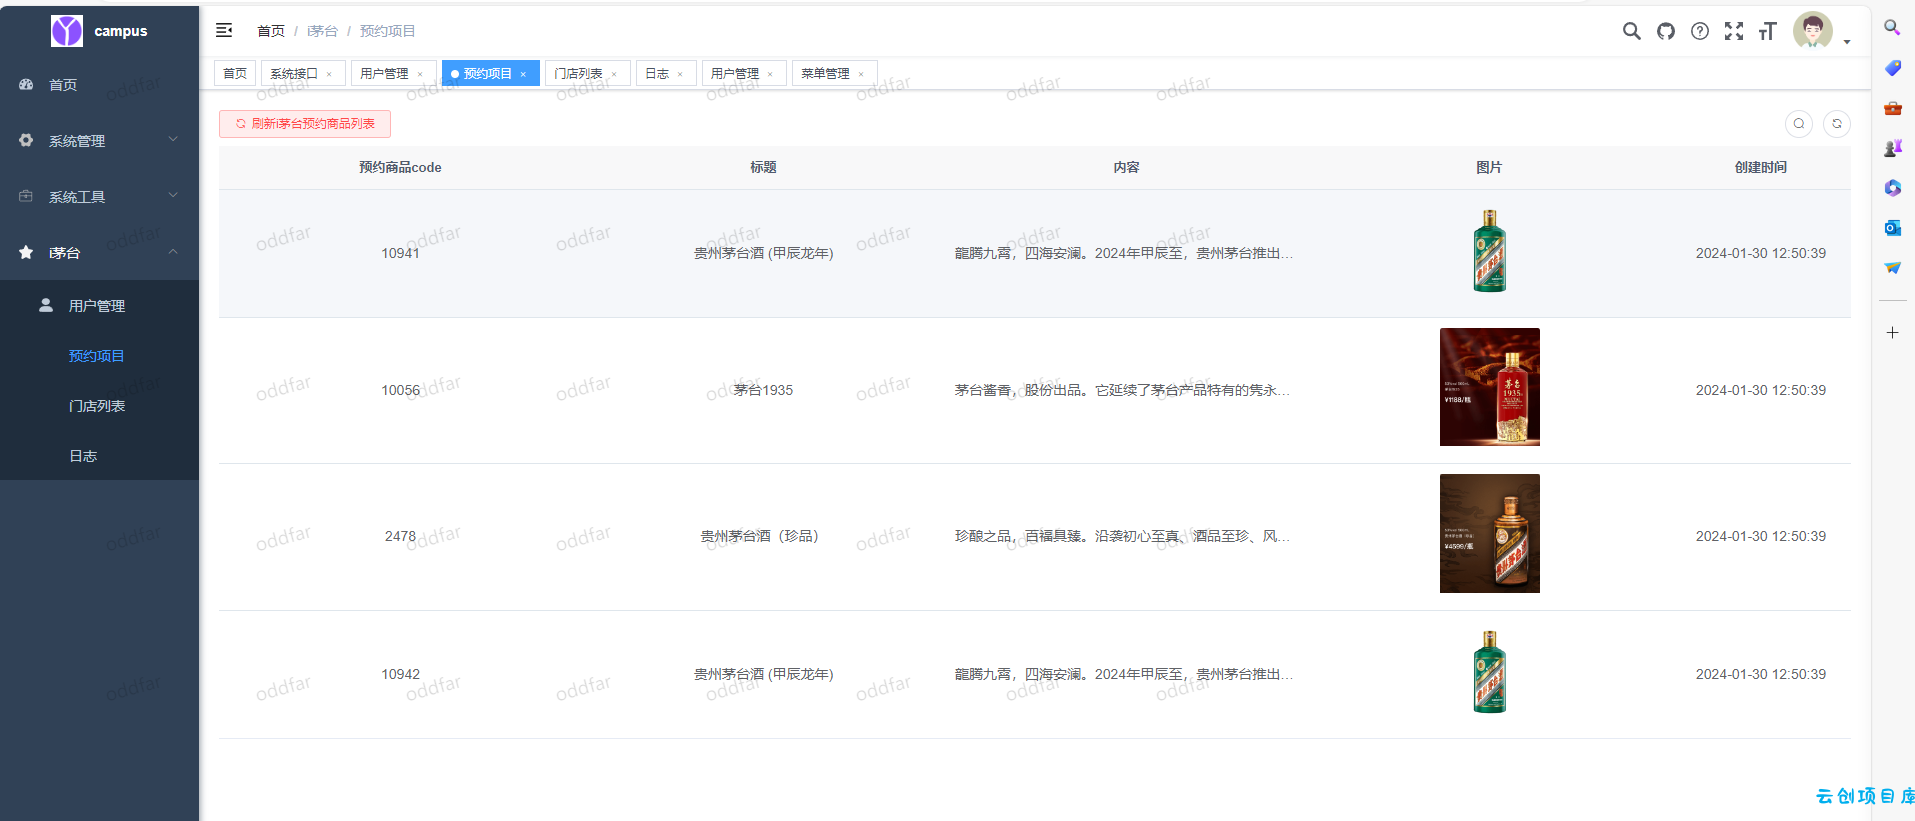Expand the 系统管理 sidebar menu
Viewport: 1915px width, 821px height.
coord(99,141)
